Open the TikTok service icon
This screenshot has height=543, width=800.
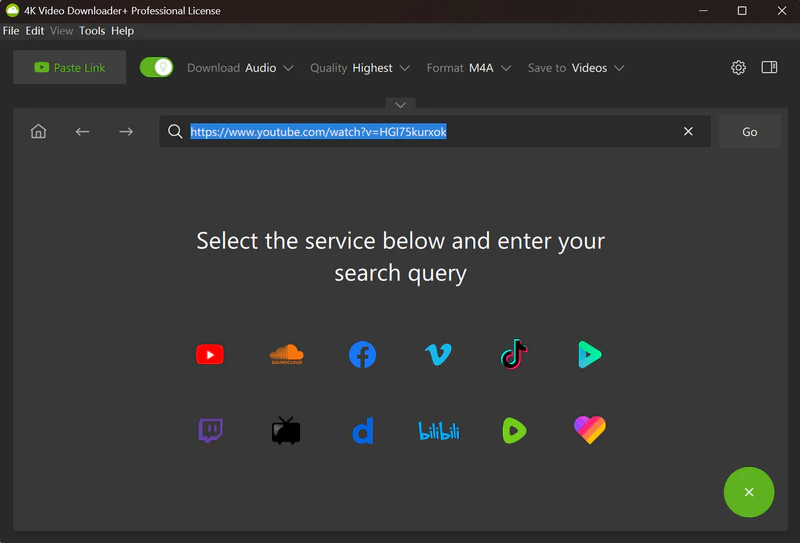(514, 354)
